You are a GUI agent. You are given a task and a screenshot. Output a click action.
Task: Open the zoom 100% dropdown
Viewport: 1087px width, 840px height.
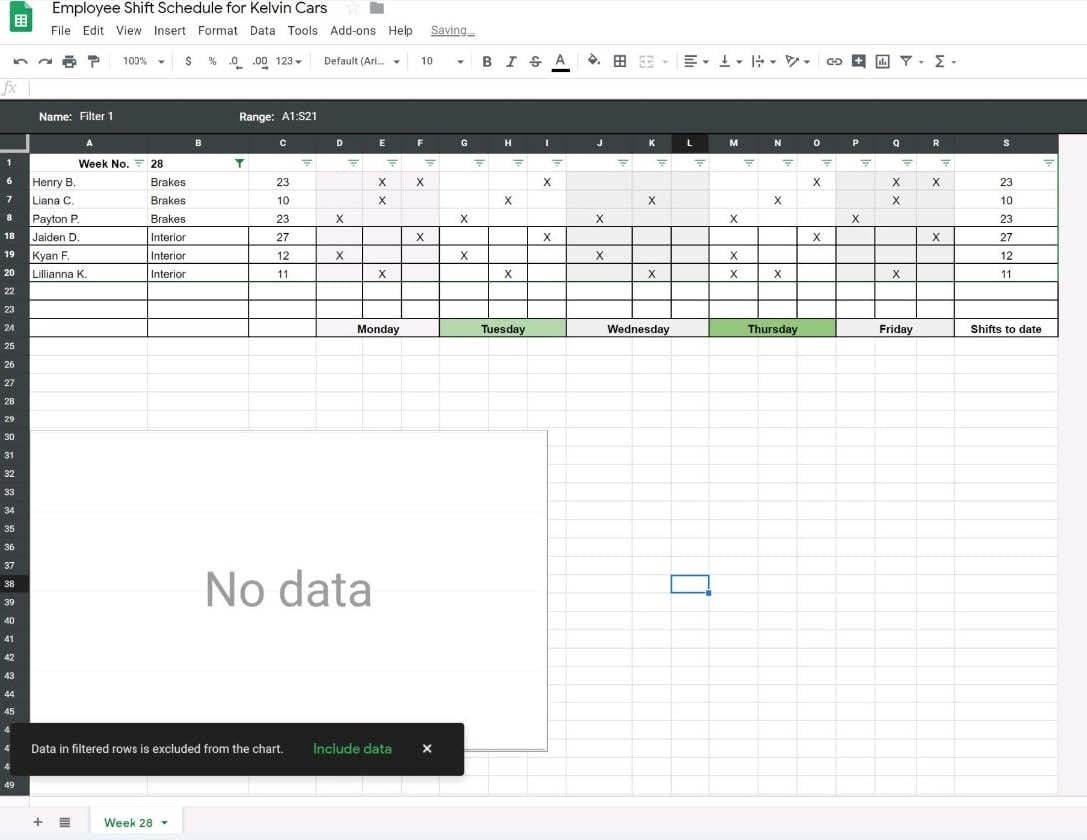pos(143,61)
